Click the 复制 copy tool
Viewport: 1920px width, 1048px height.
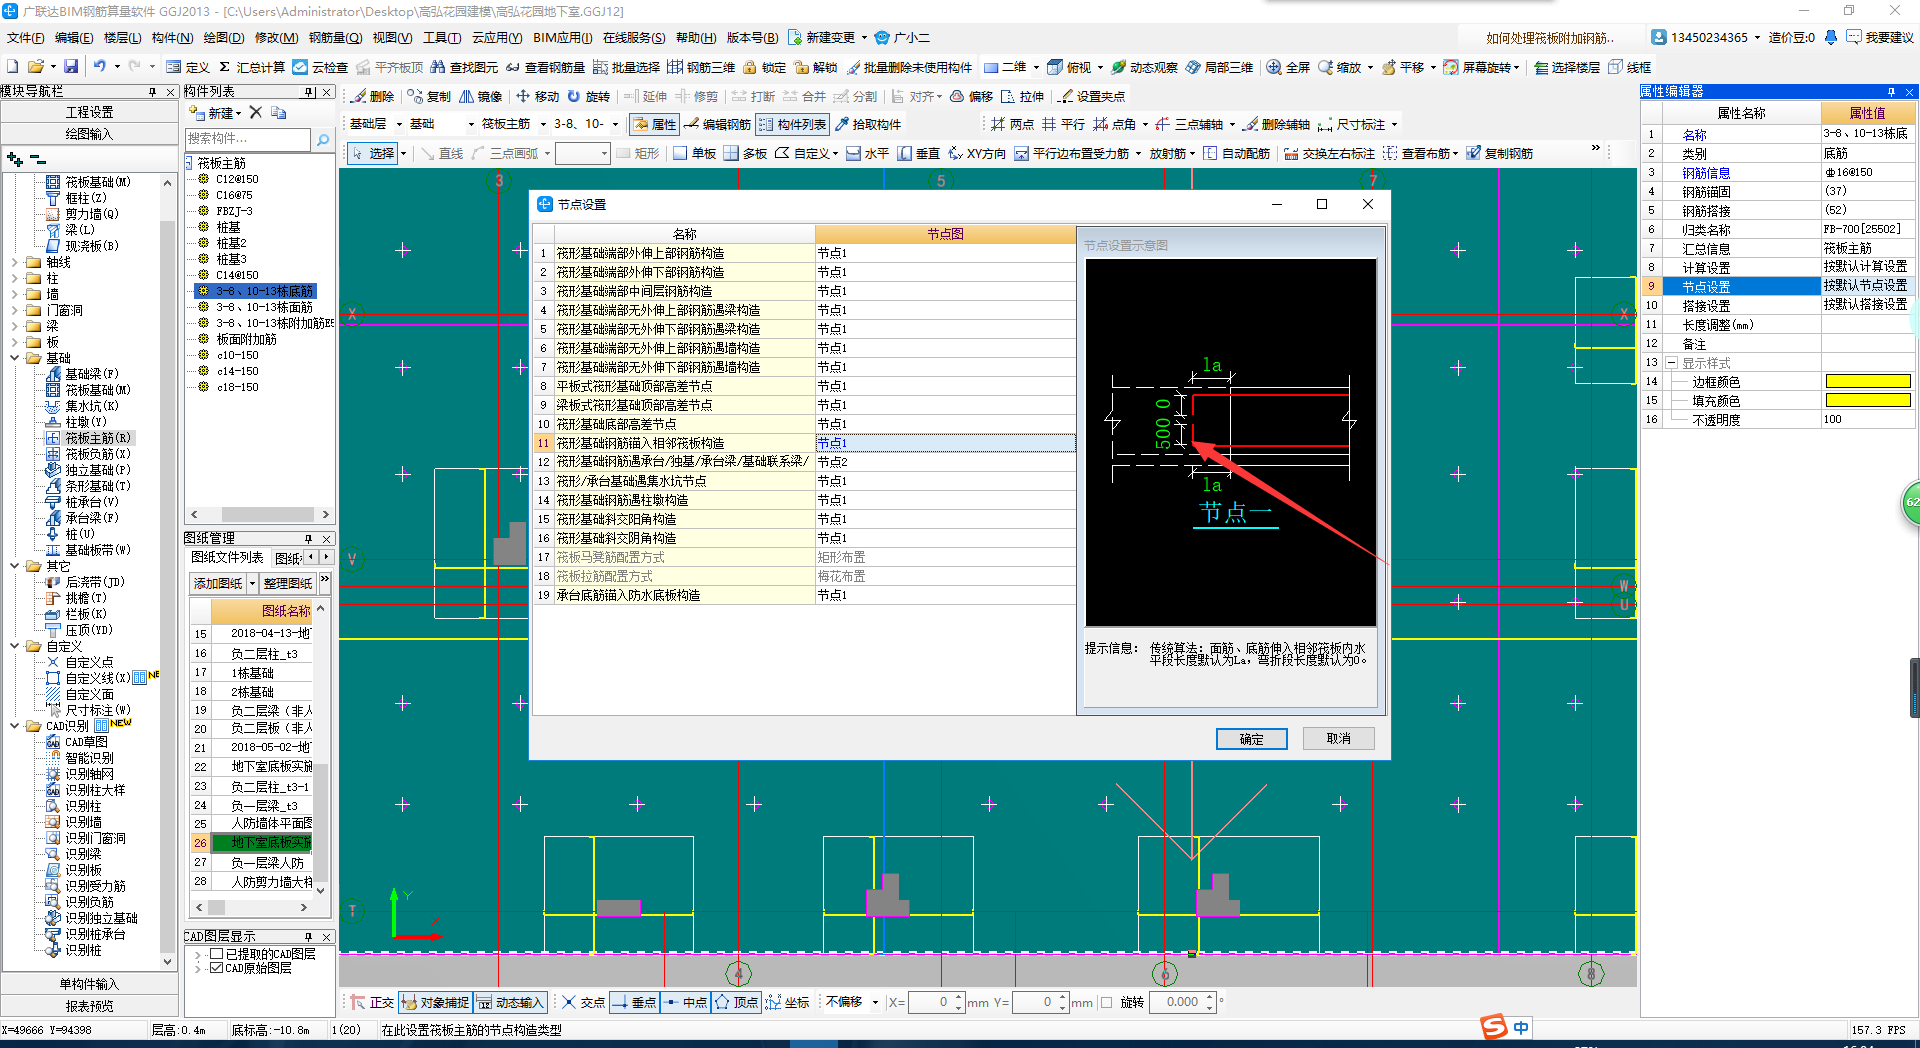click(429, 96)
